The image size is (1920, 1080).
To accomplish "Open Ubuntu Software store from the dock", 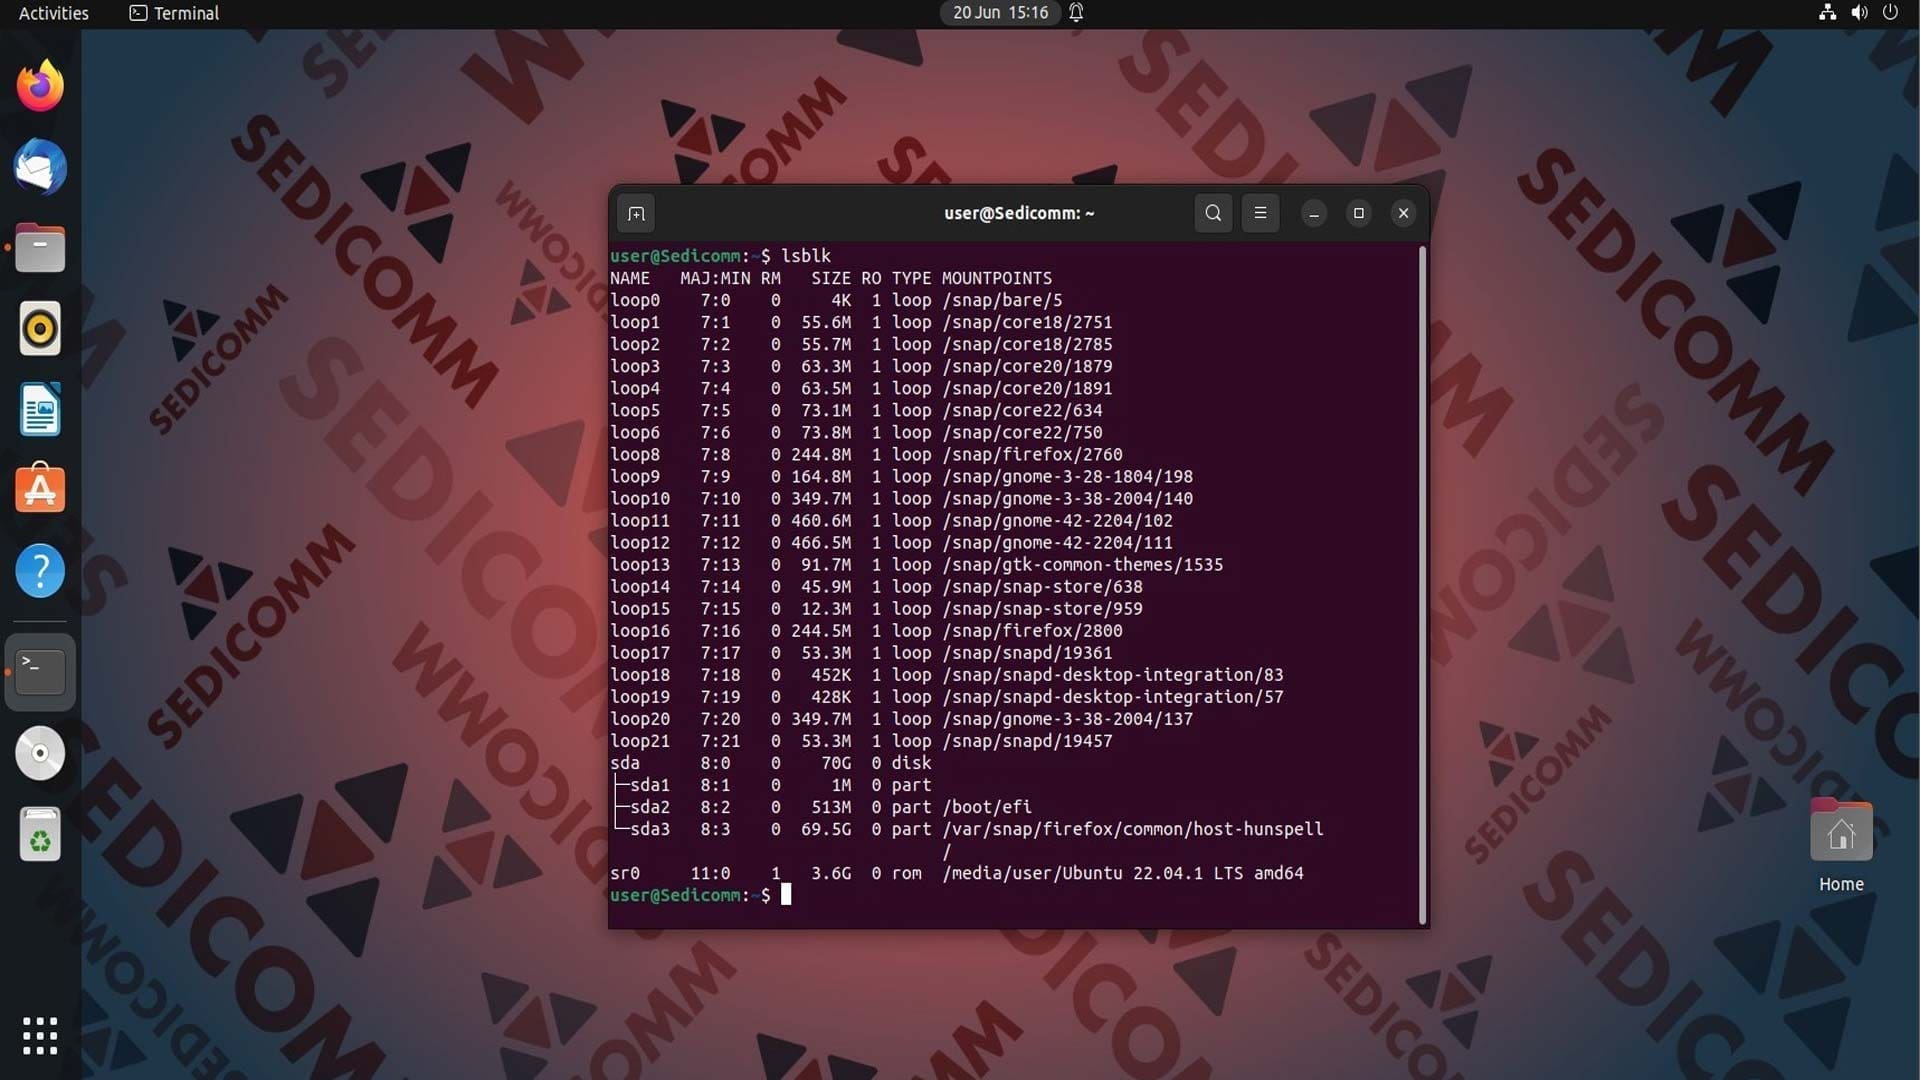I will click(x=40, y=489).
